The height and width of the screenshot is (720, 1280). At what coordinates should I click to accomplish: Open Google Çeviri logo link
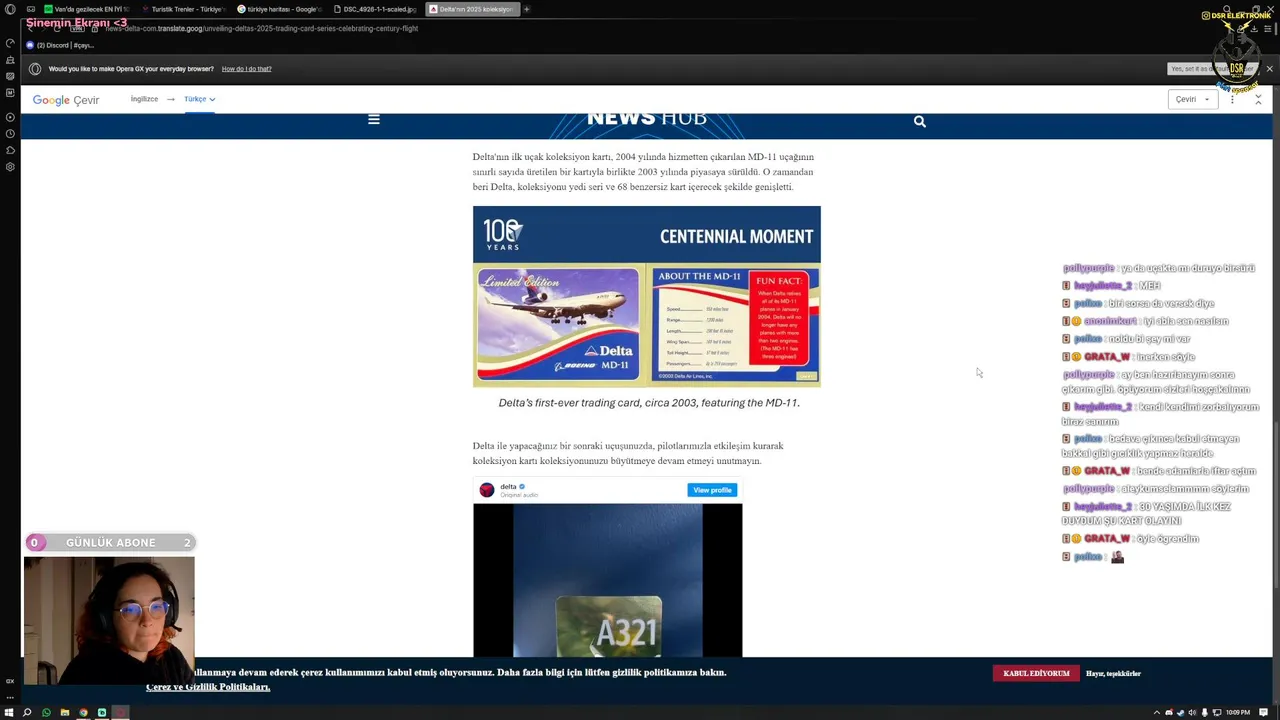click(66, 100)
